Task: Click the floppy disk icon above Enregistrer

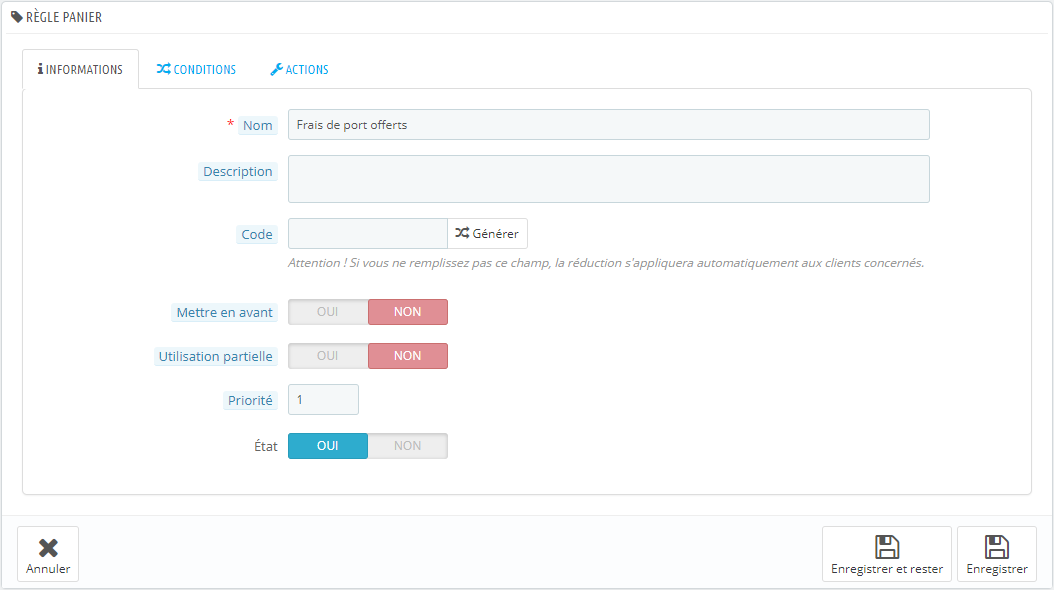Action: coord(997,547)
